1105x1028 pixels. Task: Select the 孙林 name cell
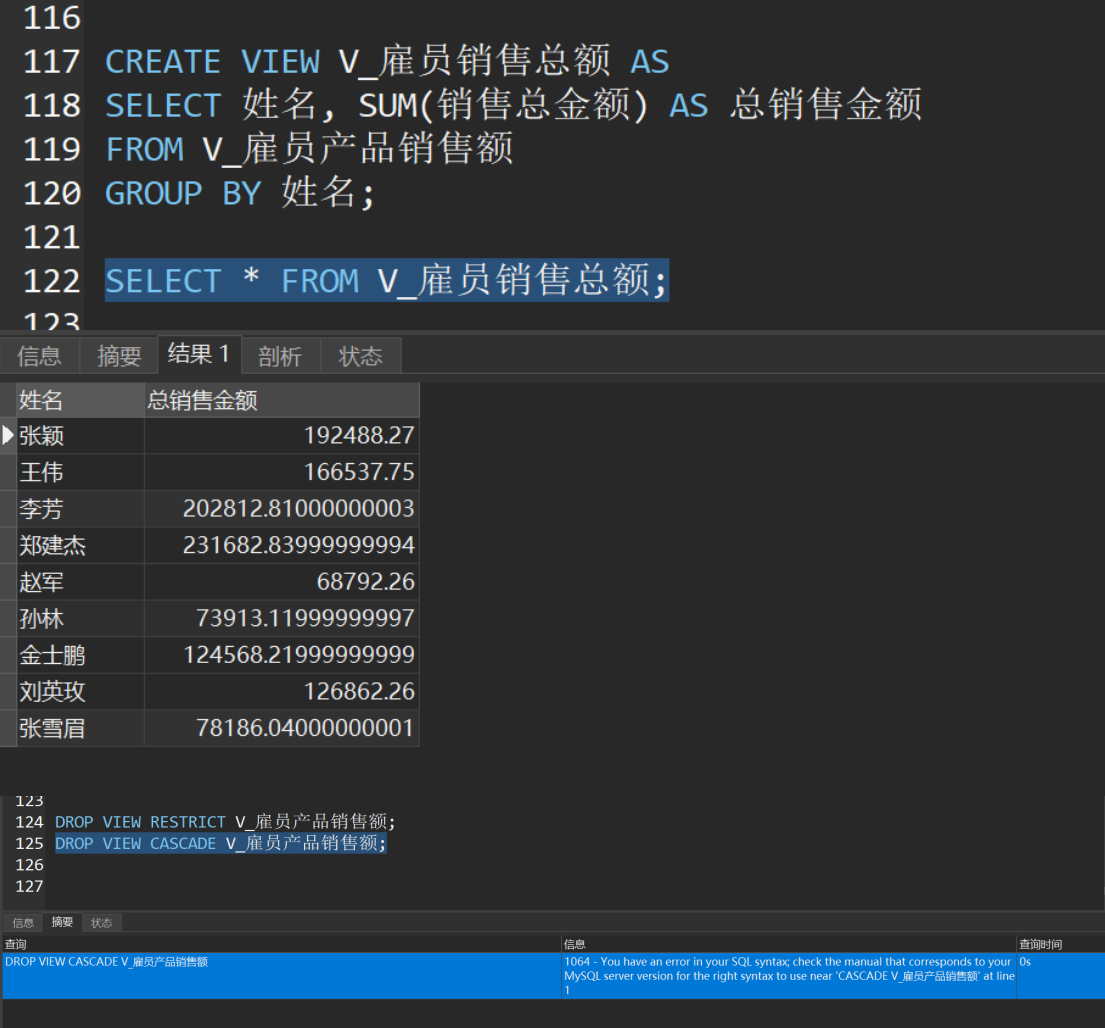pos(80,619)
